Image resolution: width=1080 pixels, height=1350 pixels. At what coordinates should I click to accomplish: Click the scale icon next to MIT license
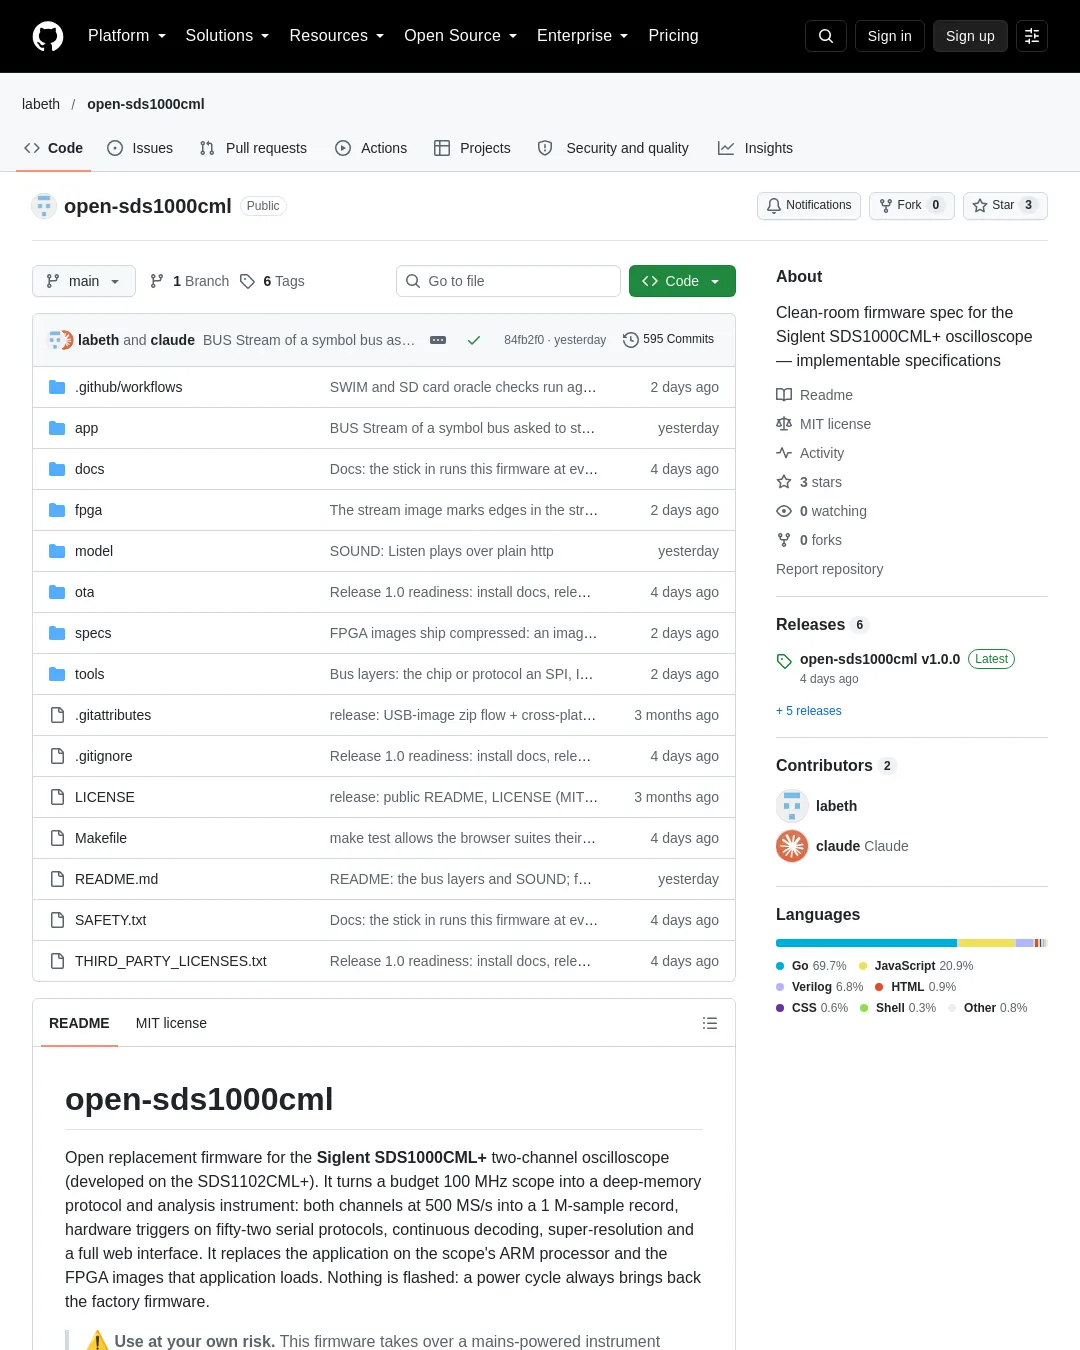(x=784, y=424)
